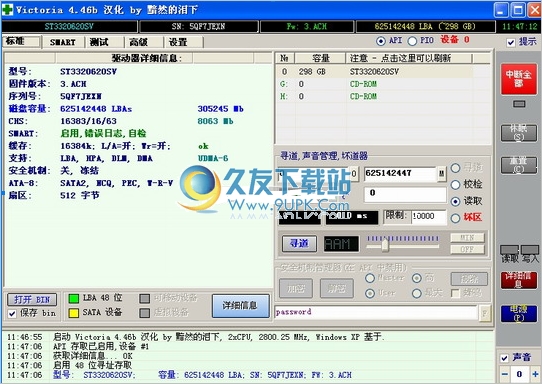Decrease sound value with minus button
The width and height of the screenshot is (542, 384).
pyautogui.click(x=505, y=374)
